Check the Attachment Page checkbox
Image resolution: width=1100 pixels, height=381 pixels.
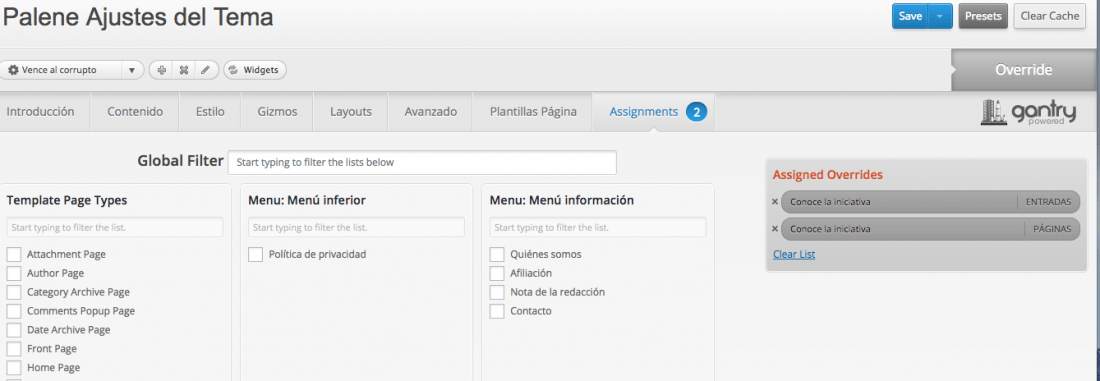coord(14,255)
